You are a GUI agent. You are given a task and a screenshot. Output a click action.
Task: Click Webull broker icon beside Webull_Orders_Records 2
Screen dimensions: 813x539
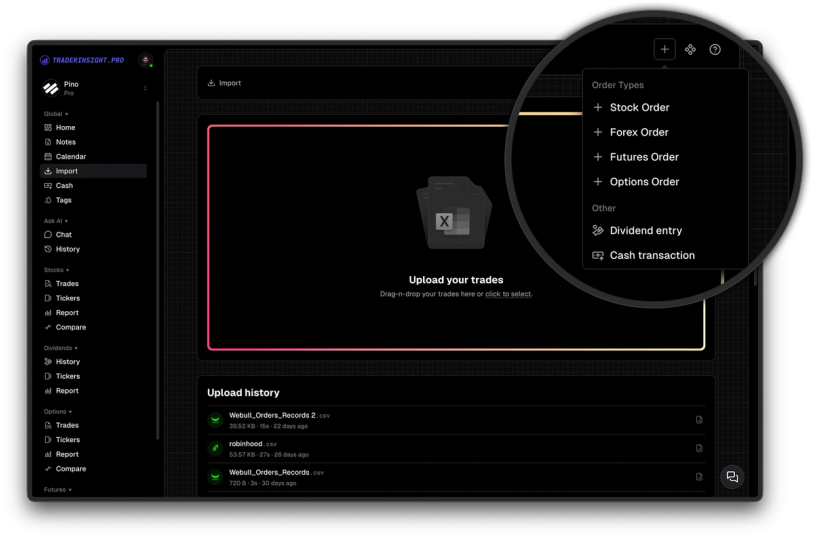[215, 420]
